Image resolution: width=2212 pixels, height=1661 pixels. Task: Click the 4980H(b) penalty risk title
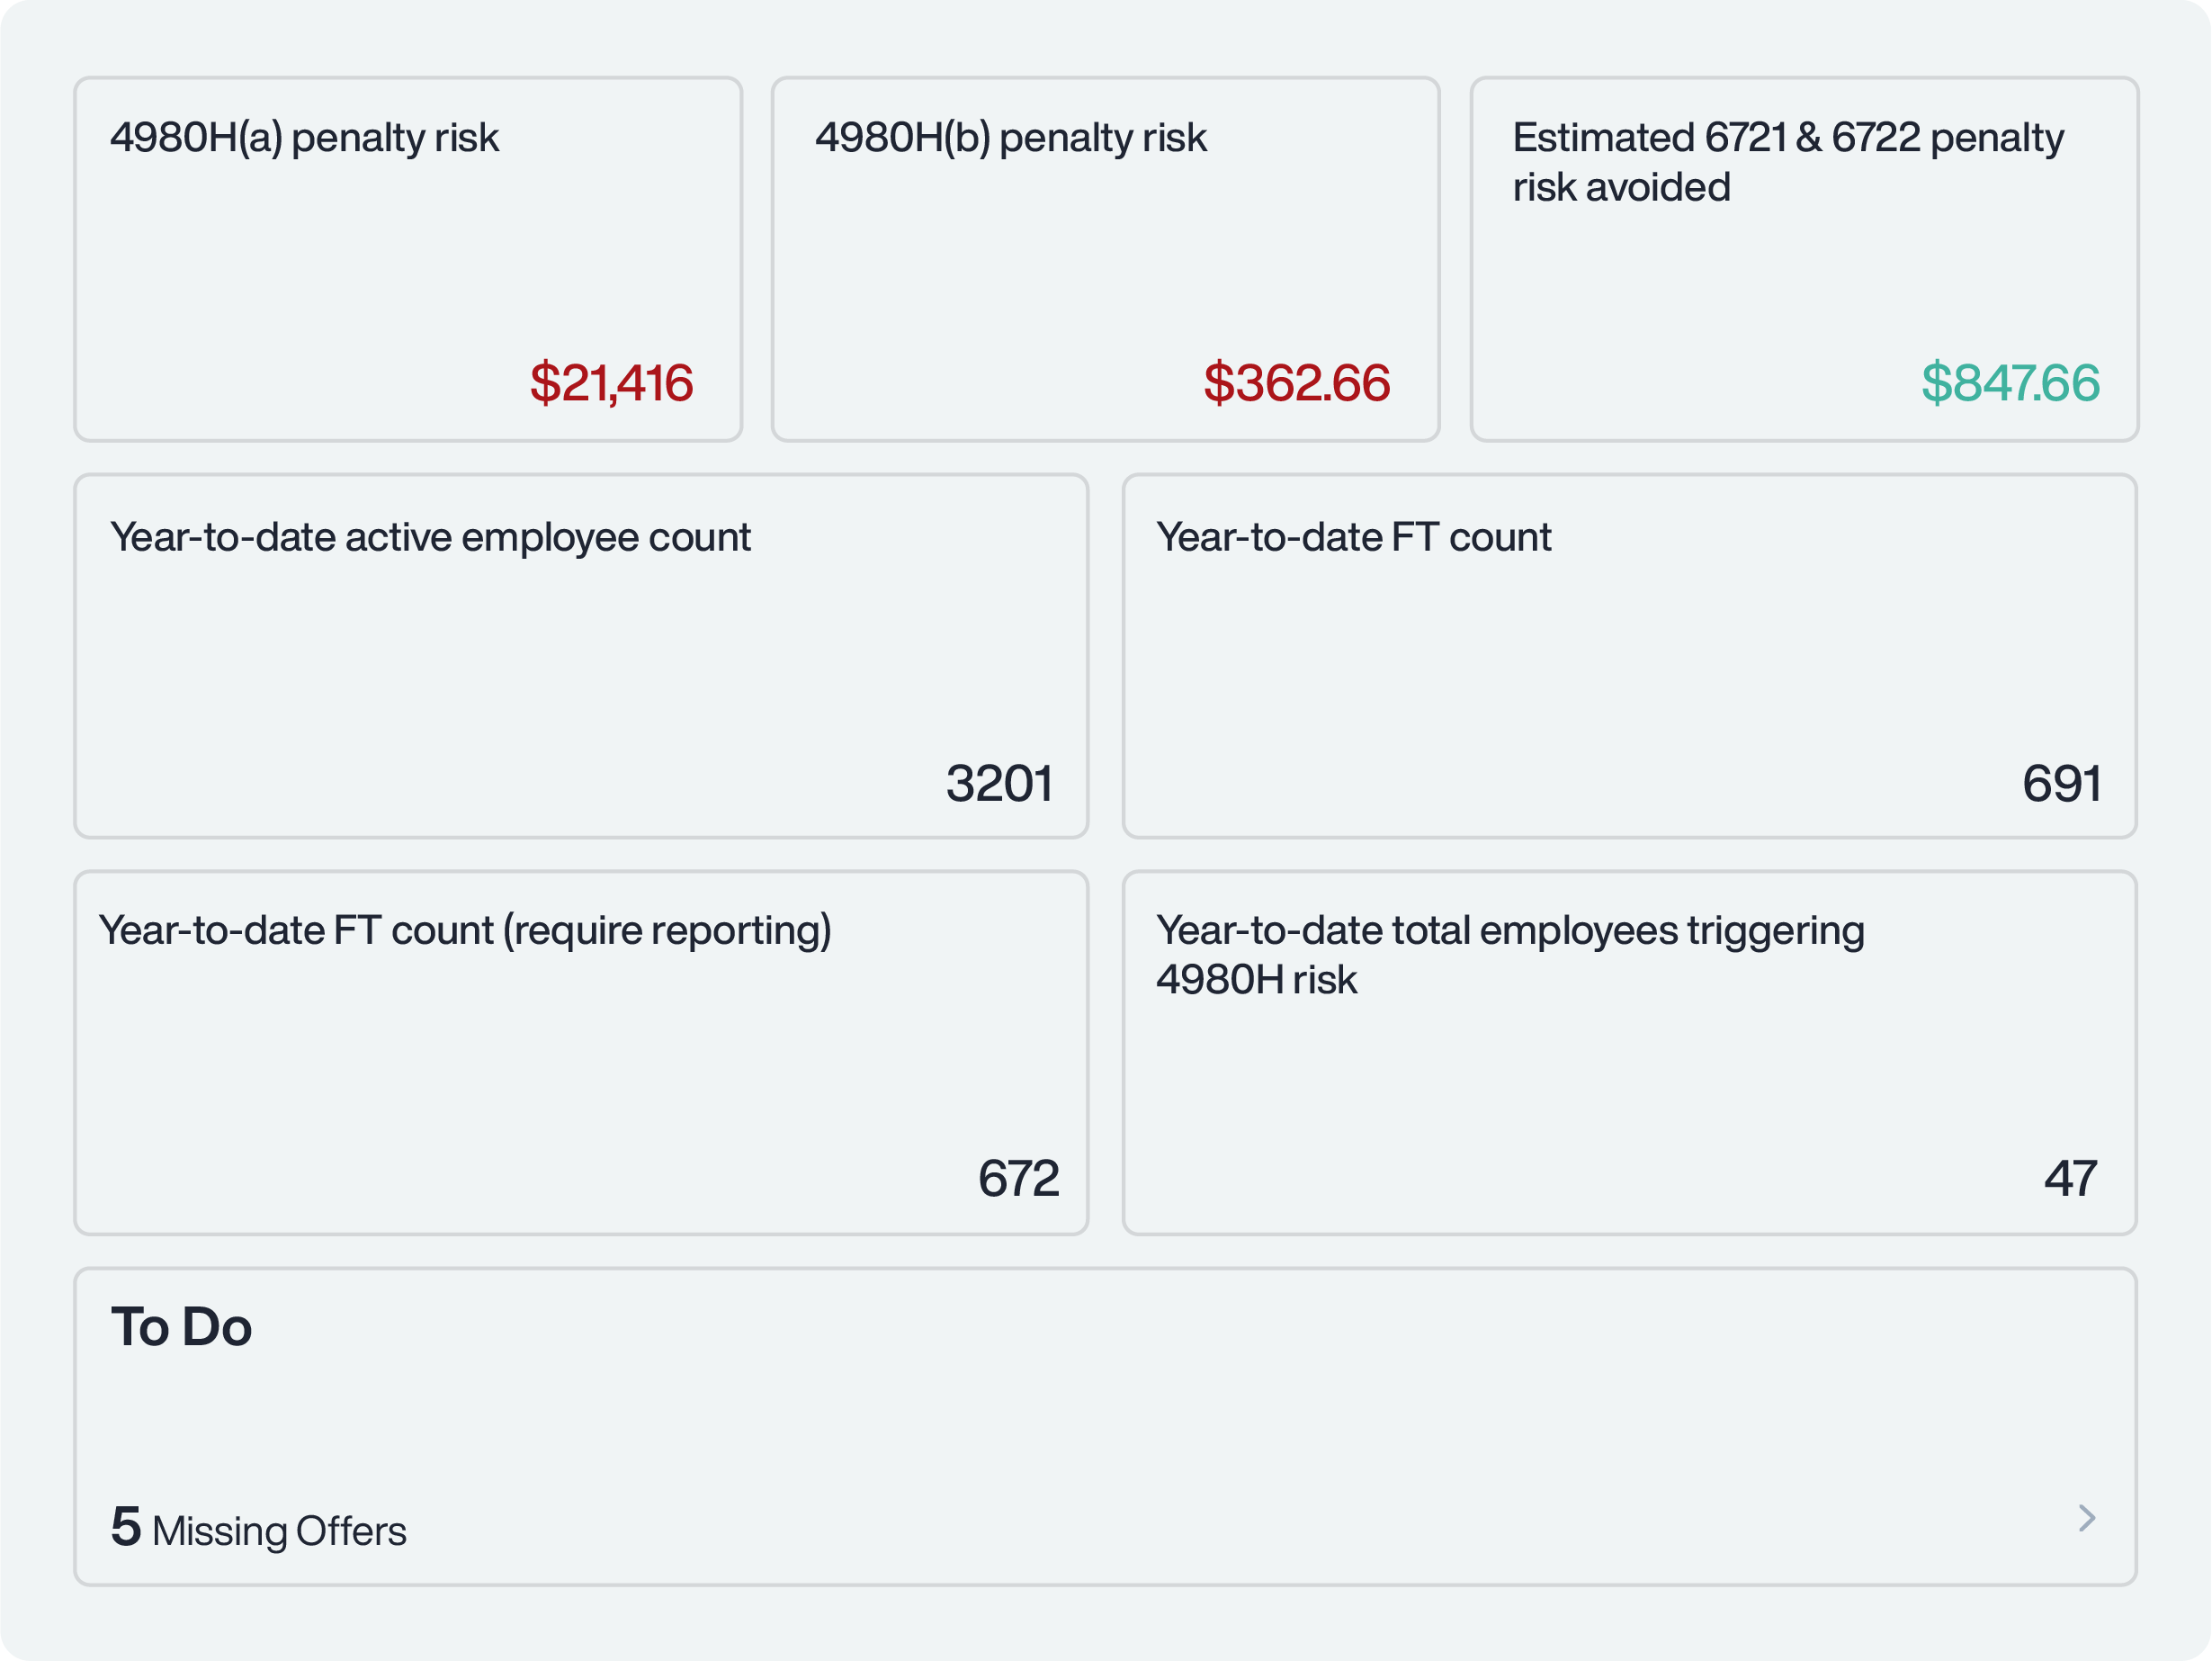[1010, 138]
